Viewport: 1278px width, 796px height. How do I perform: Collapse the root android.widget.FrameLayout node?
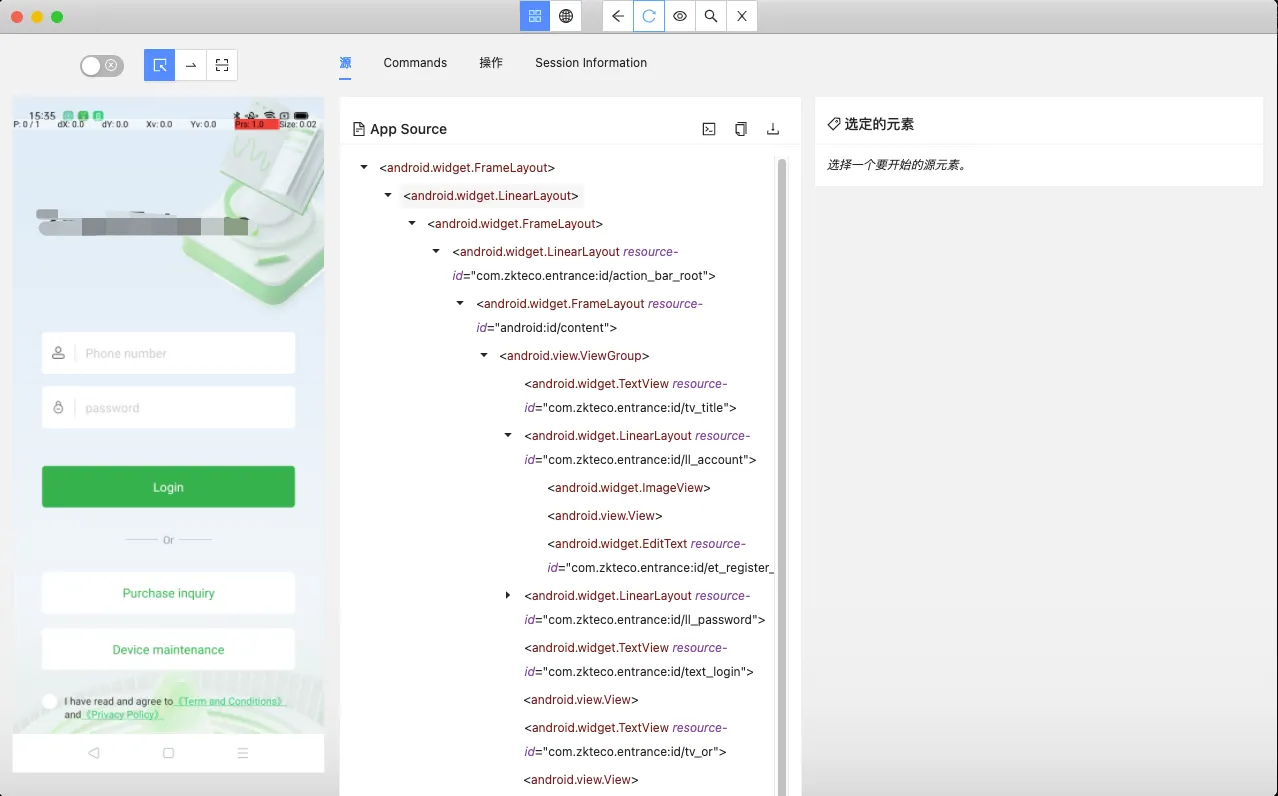pyautogui.click(x=364, y=168)
